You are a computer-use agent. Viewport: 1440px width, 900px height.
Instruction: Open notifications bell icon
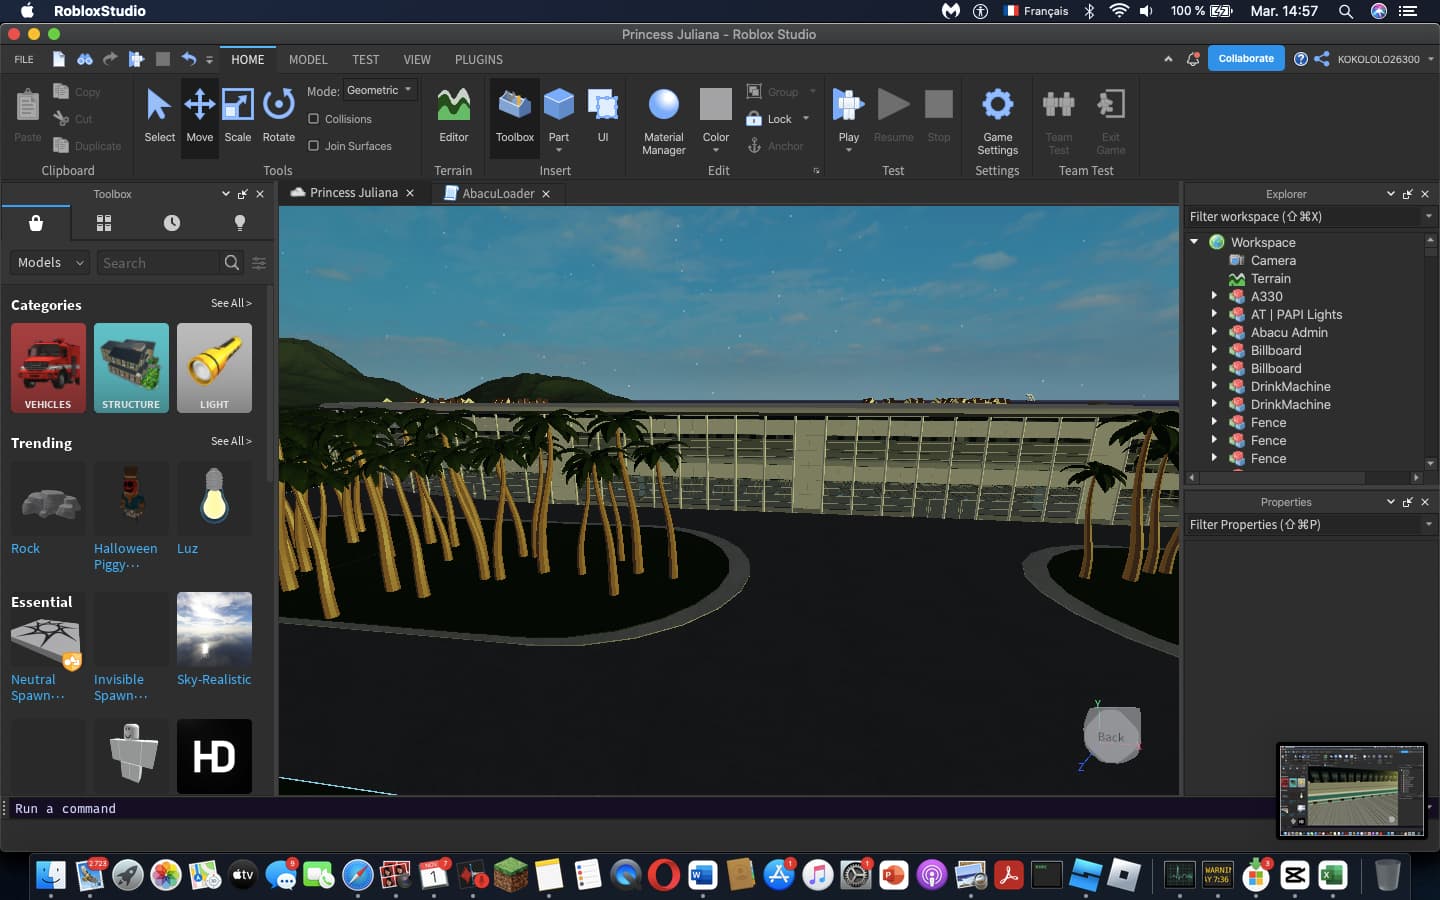click(x=1192, y=59)
